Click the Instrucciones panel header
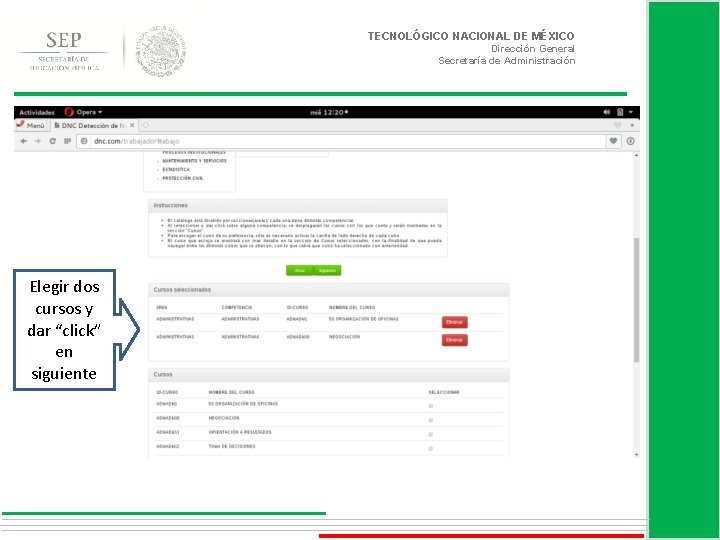Screen dimensions: 720x540 click(298, 205)
